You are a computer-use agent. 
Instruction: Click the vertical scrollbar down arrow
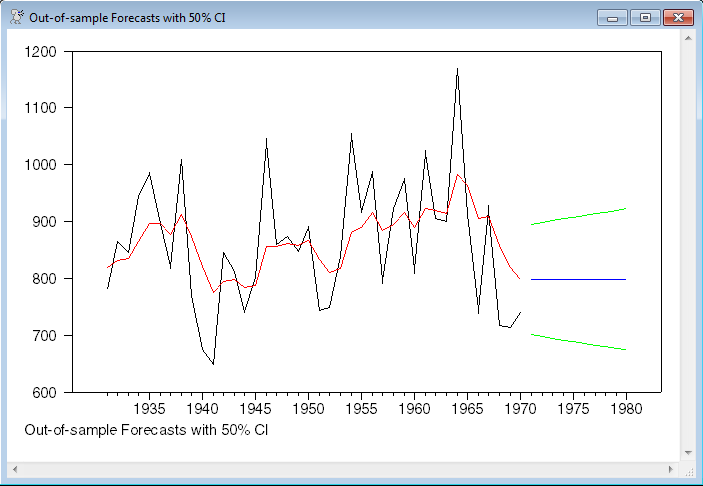point(687,451)
